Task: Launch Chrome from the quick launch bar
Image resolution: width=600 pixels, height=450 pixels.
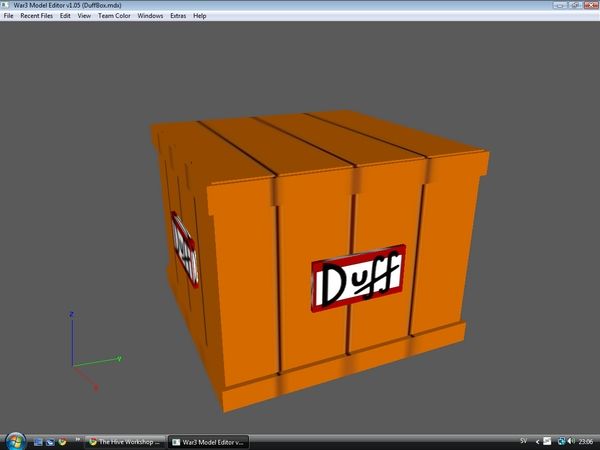Action: [62, 442]
